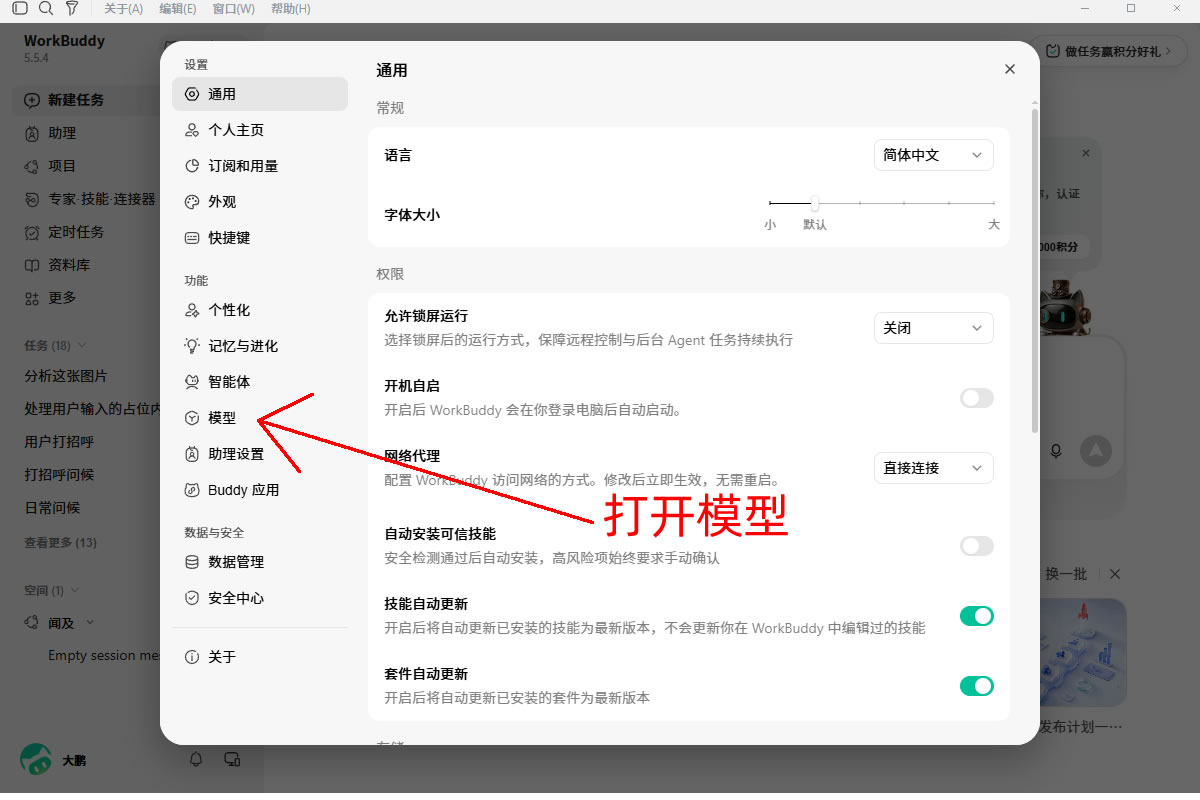
Task: Click 查看更多 (13) link
Action: tap(60, 542)
